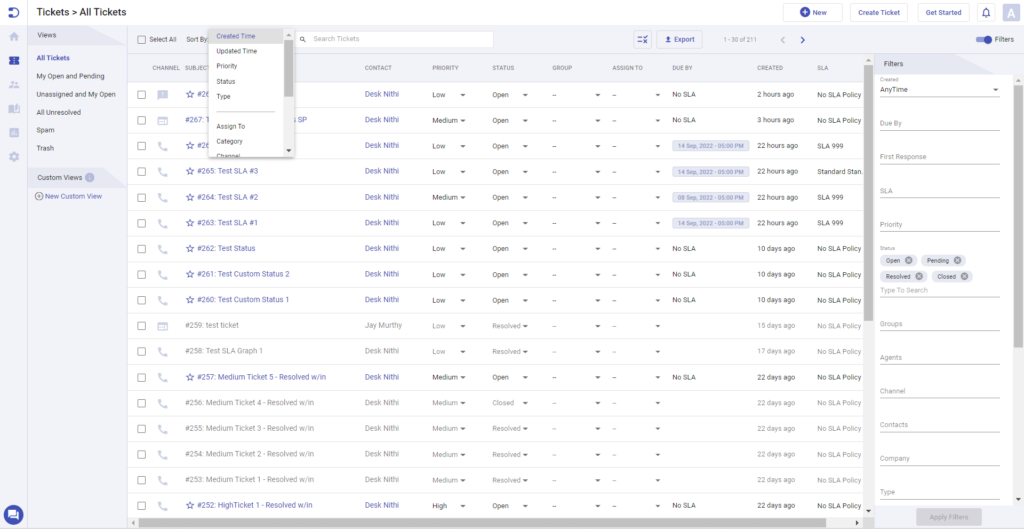Check the box for ticket #256

142,403
